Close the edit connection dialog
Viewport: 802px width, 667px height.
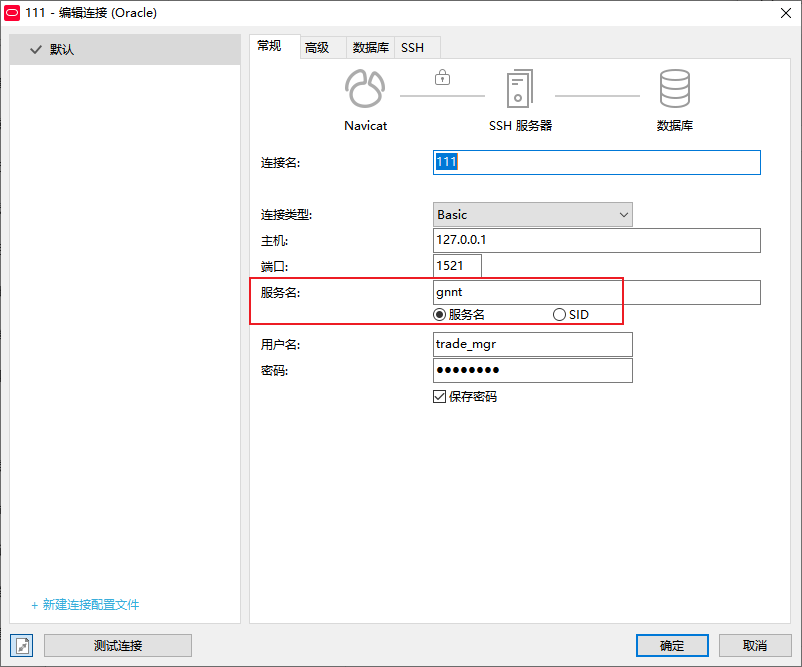click(786, 13)
